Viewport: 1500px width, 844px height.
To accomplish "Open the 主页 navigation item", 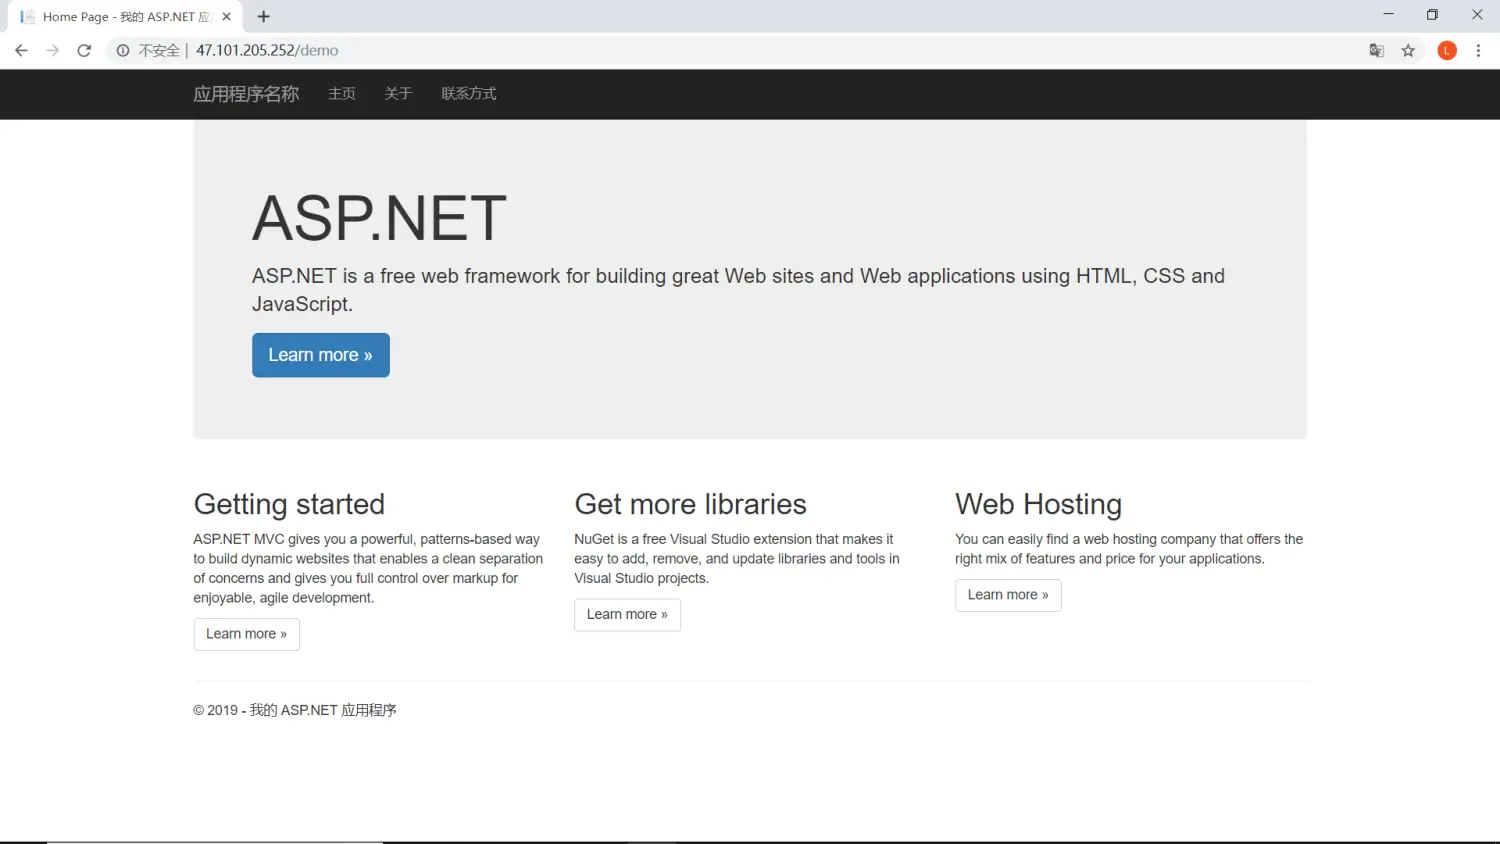I will [x=342, y=94].
